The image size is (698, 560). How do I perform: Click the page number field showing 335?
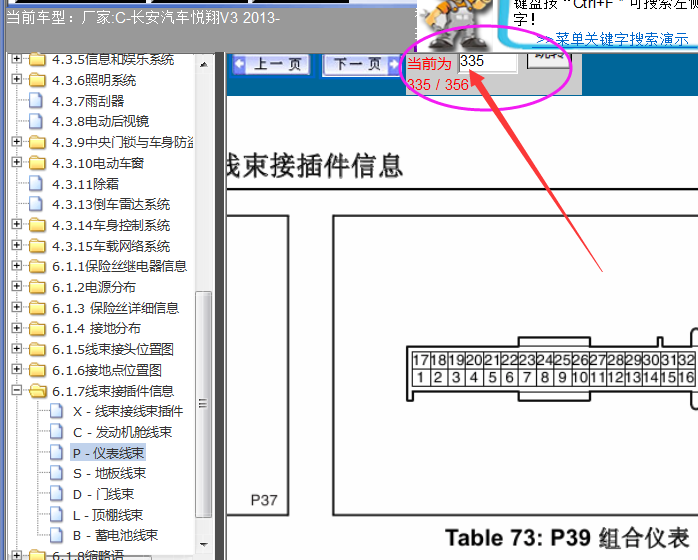[x=488, y=62]
